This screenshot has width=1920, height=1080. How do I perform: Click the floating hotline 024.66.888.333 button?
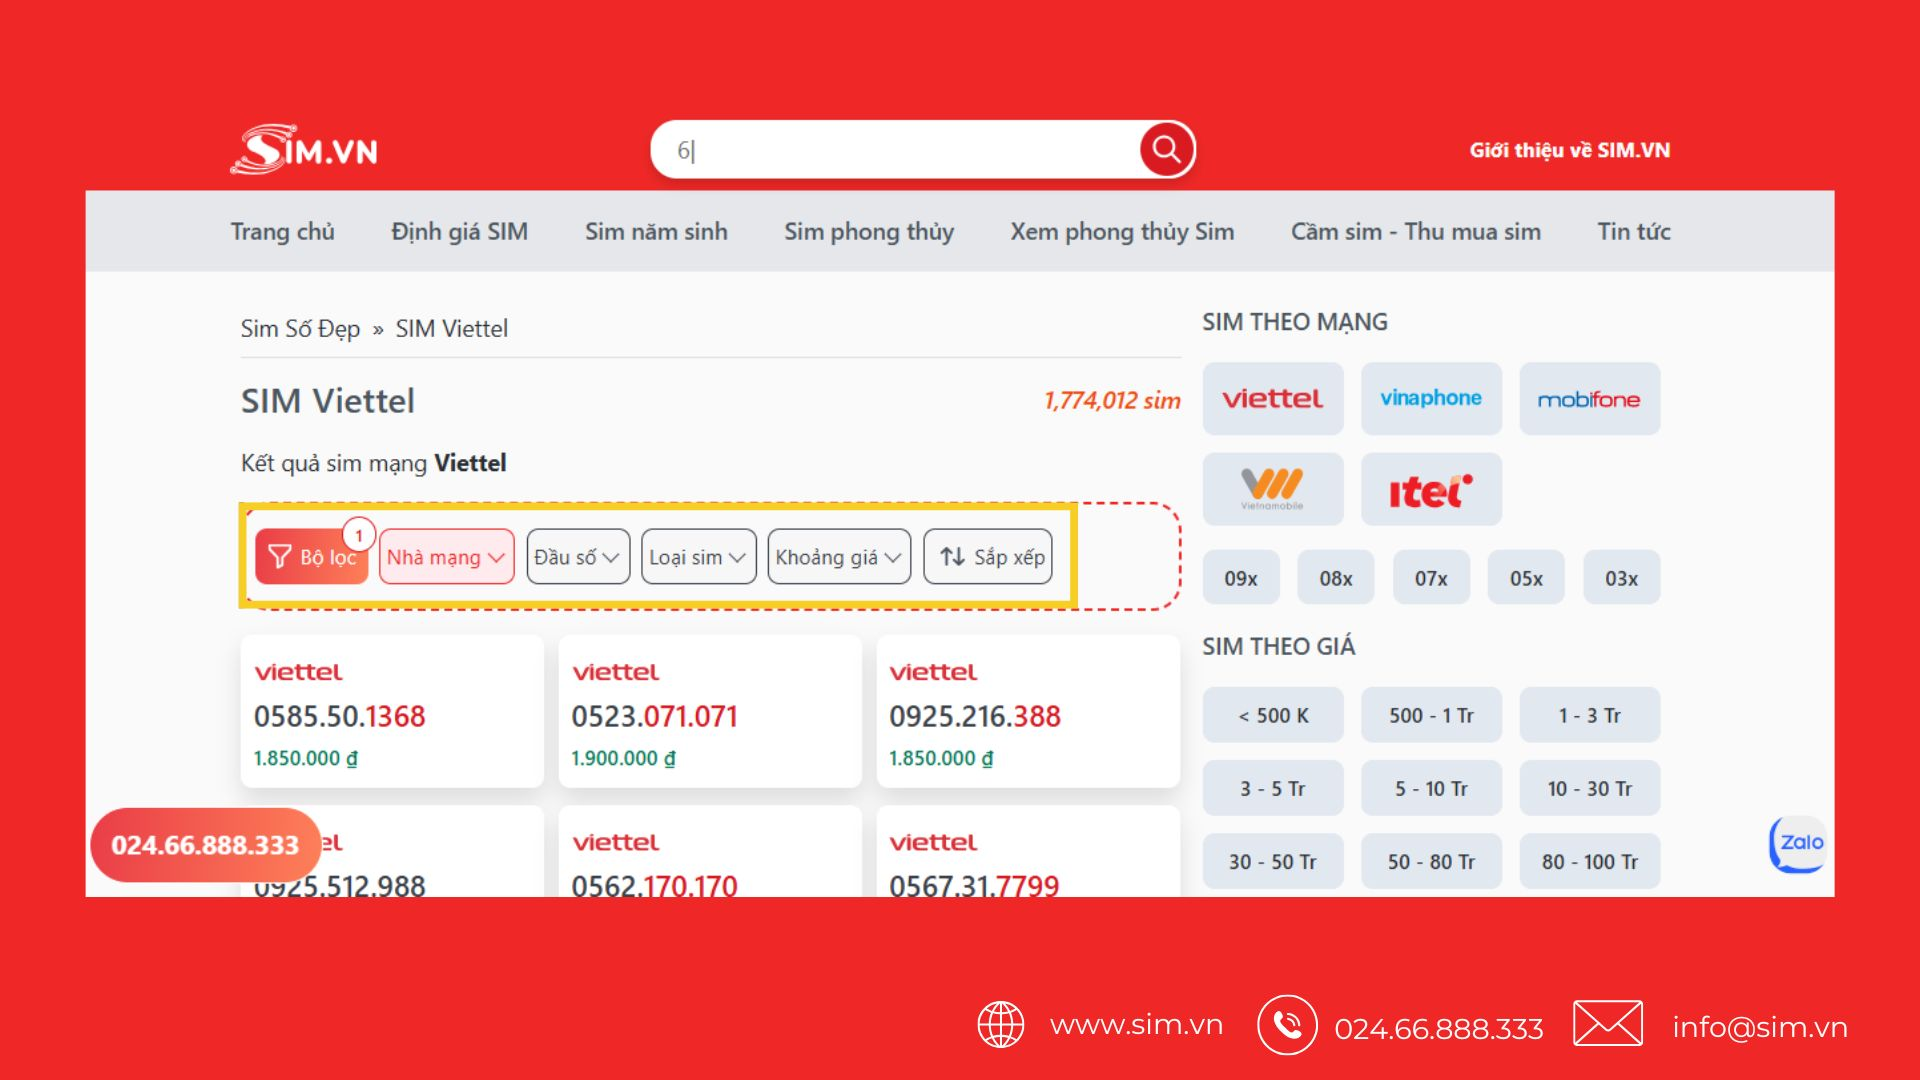205,845
